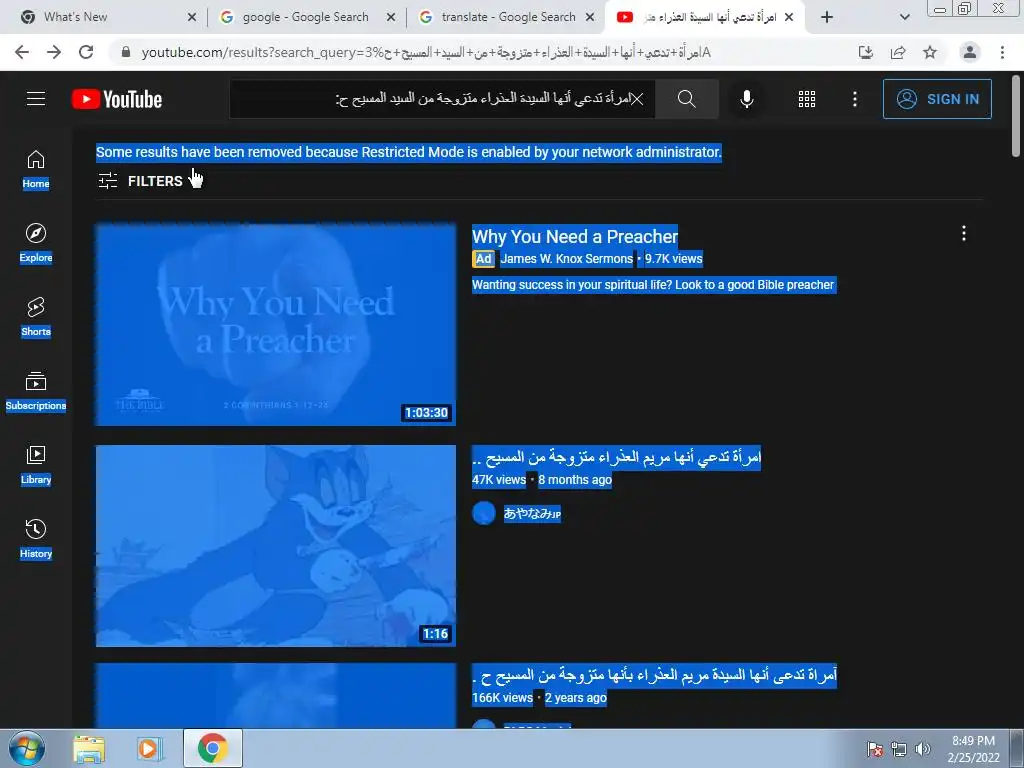Click inside the YouTube search box
Viewport: 1024px width, 768px height.
pos(443,99)
